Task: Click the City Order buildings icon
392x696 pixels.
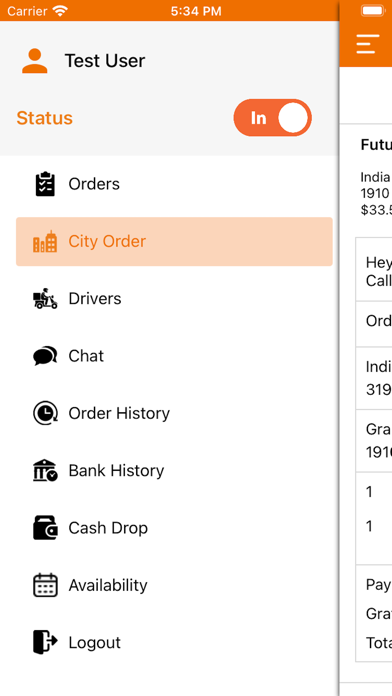Action: [45, 241]
